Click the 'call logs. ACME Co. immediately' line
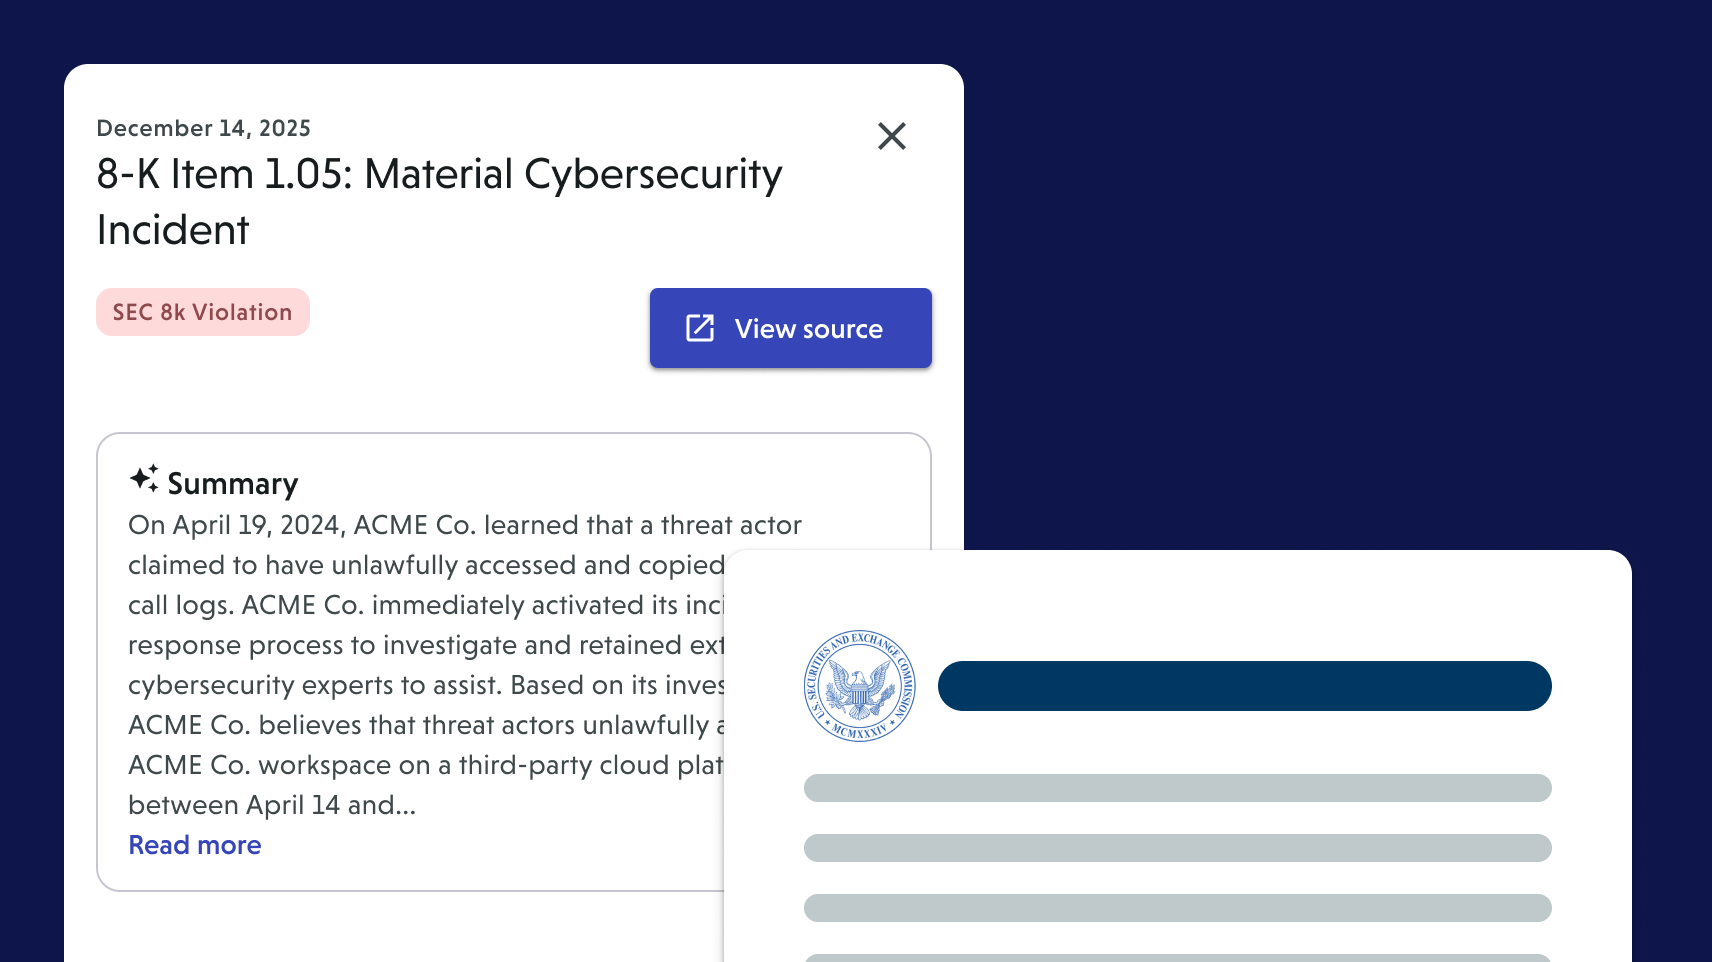Screen dimensions: 1712x962 pos(425,605)
